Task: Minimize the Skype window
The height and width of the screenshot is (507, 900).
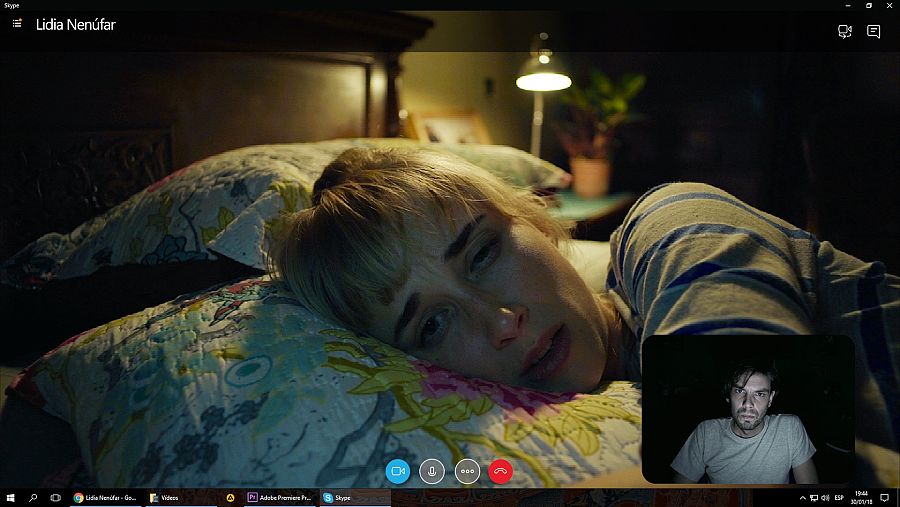Action: tap(848, 5)
